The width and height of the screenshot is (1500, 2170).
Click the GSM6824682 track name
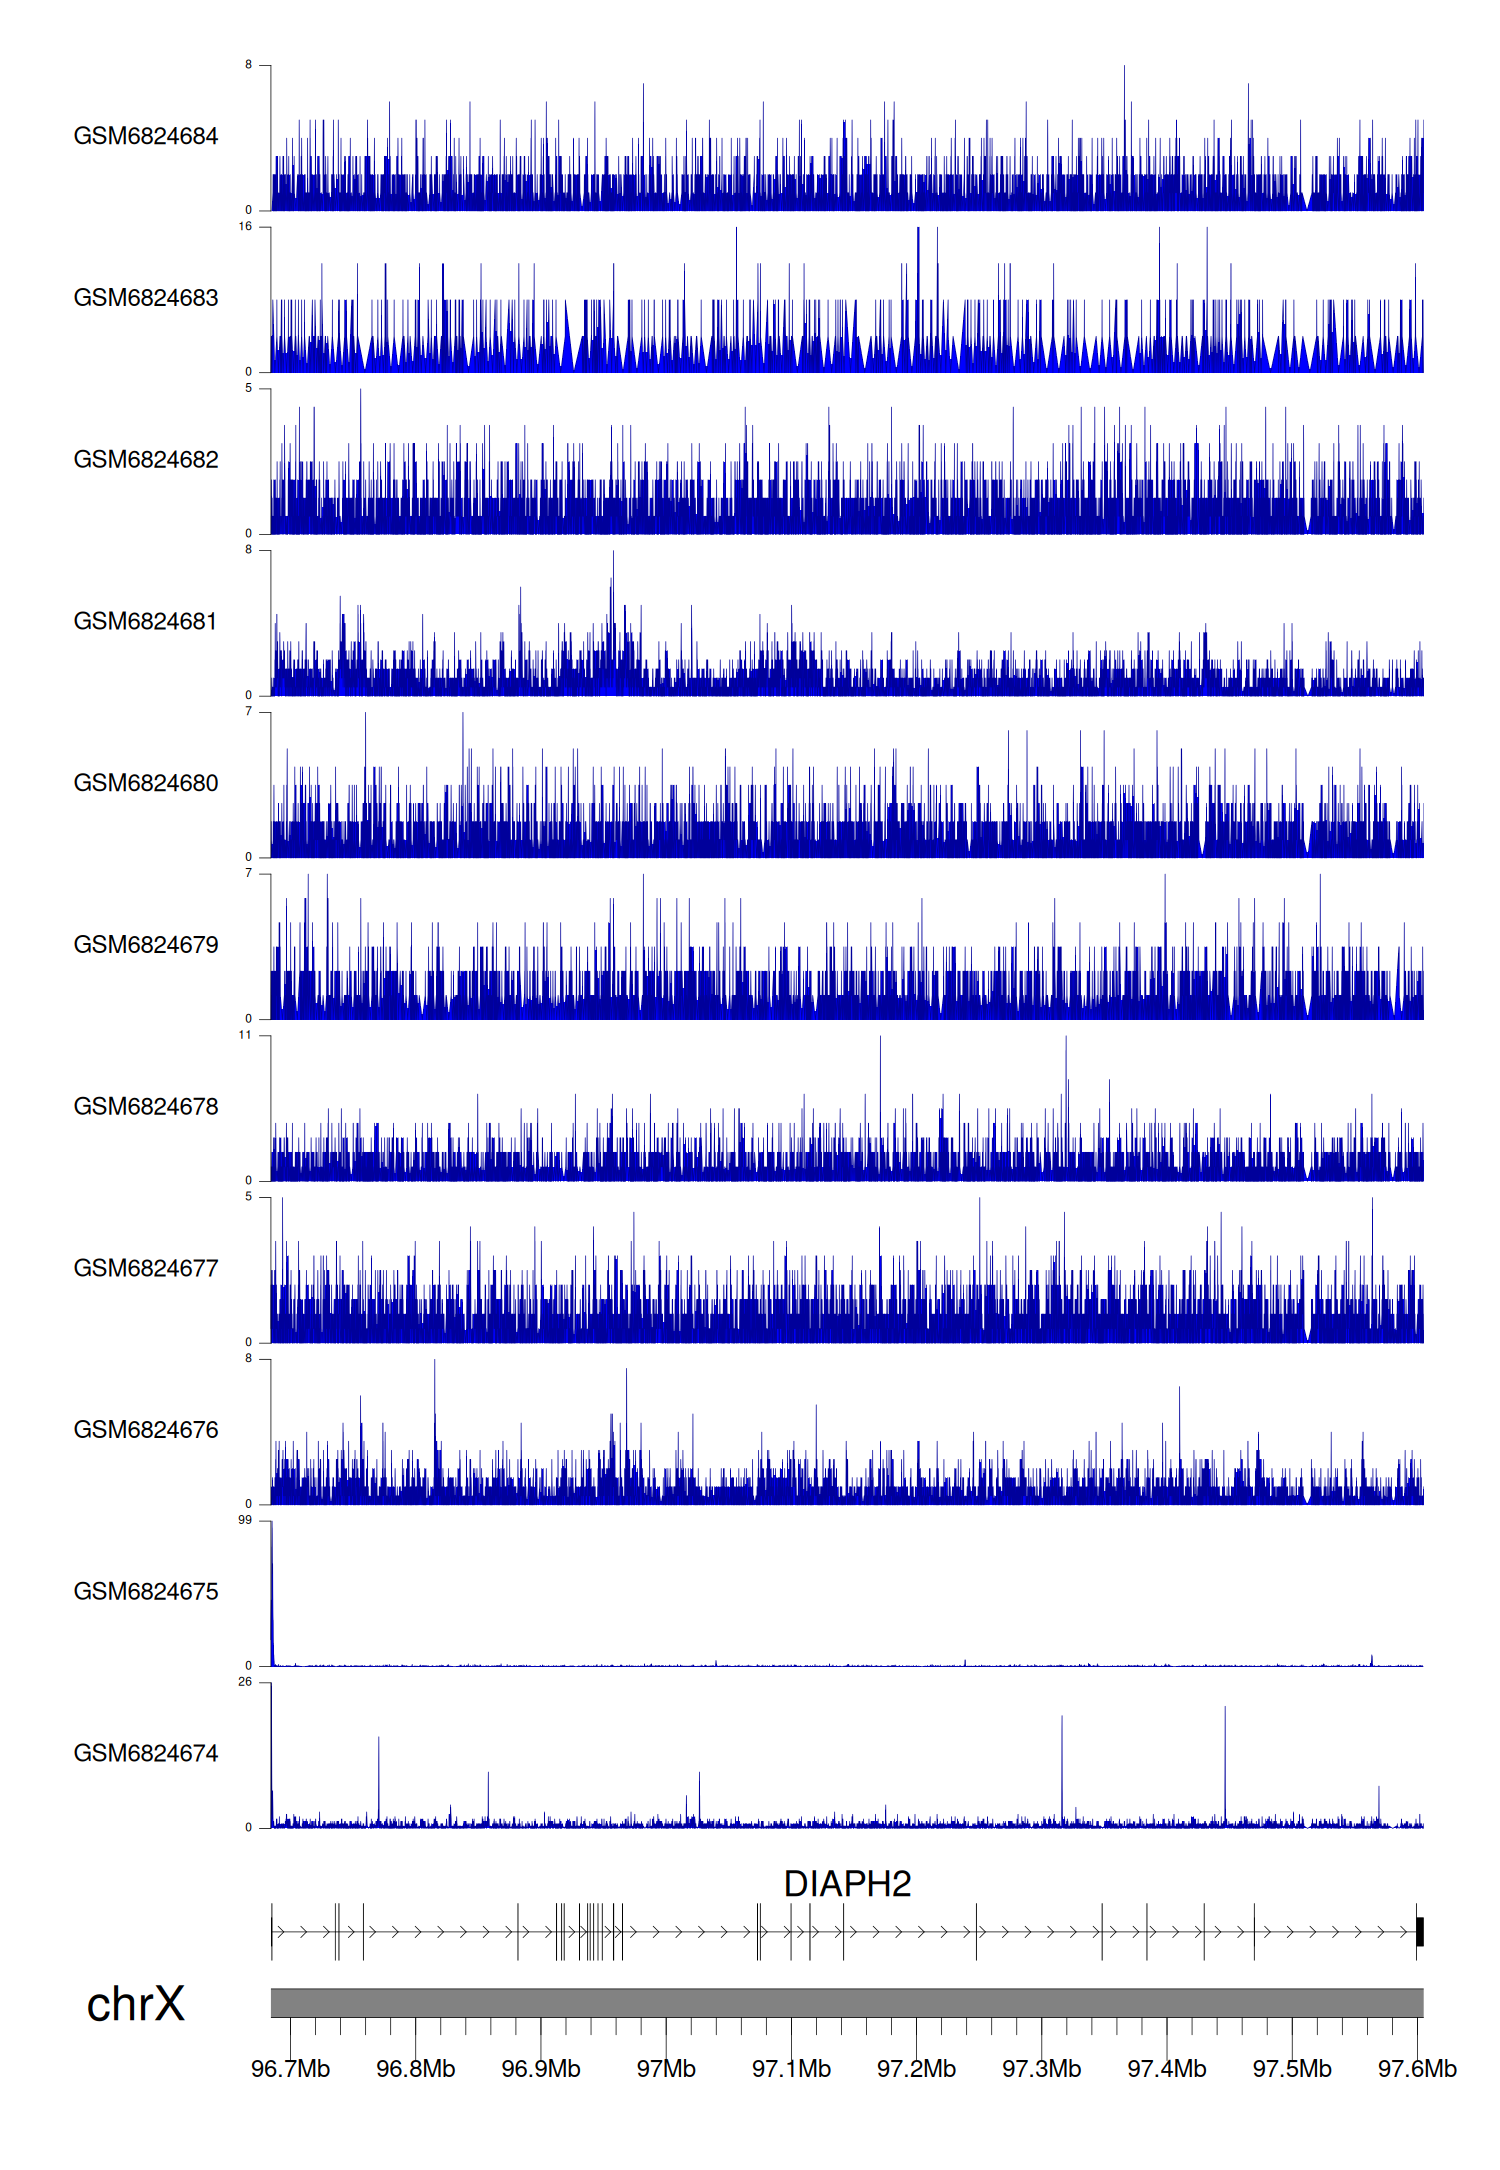pyautogui.click(x=146, y=460)
